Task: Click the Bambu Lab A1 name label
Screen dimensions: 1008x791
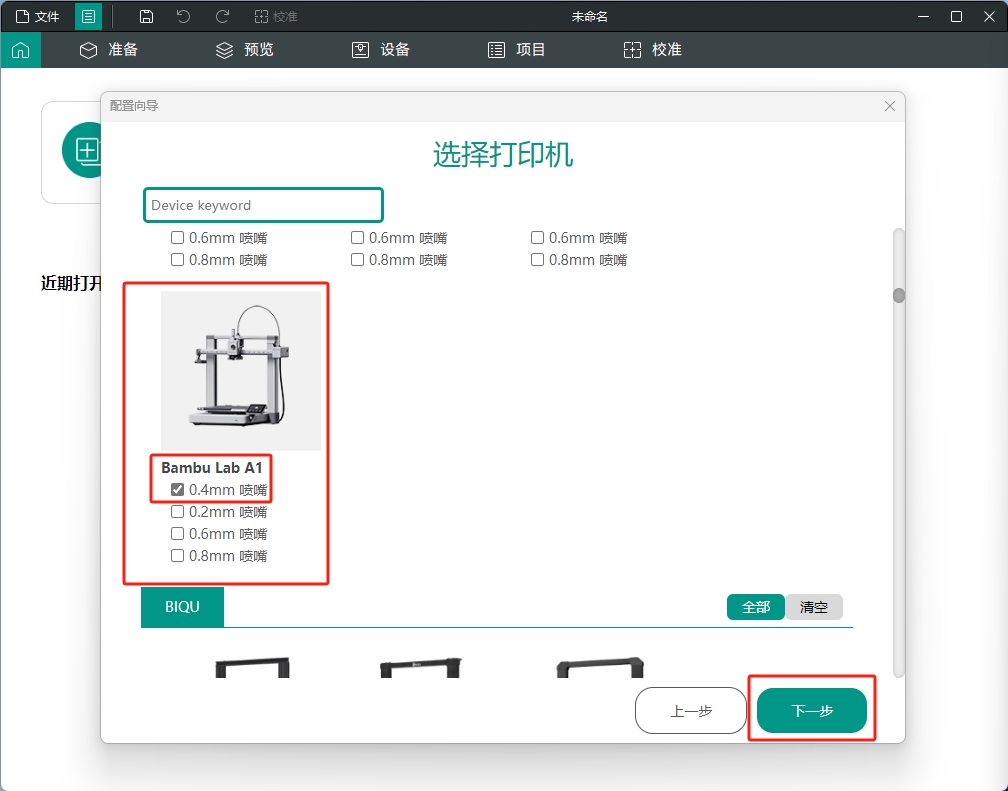Action: coord(212,468)
